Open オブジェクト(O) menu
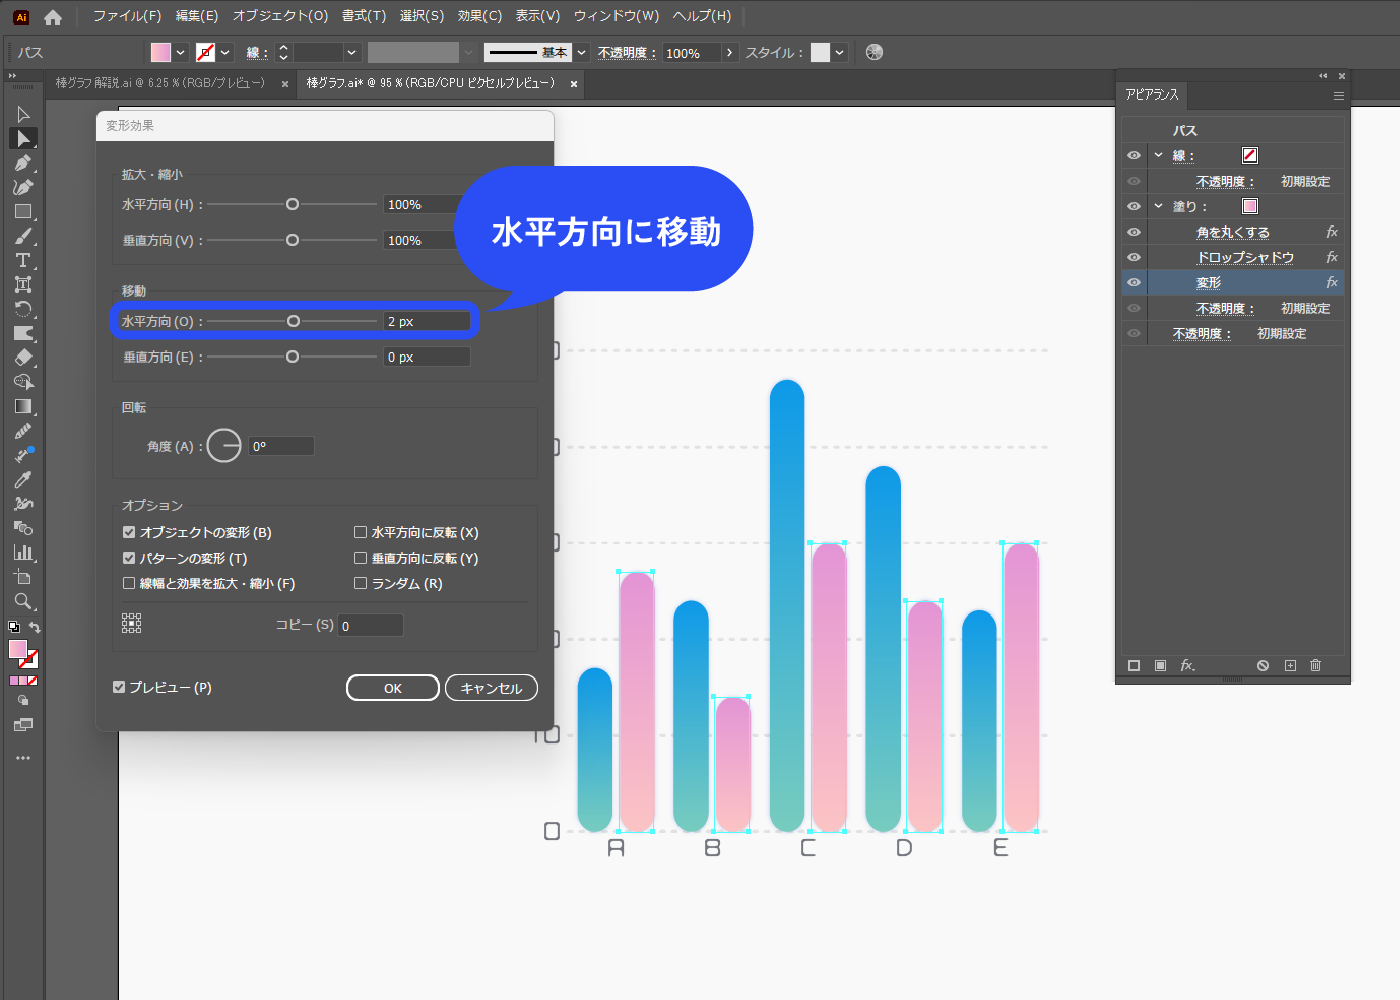The width and height of the screenshot is (1400, 1000). 280,16
